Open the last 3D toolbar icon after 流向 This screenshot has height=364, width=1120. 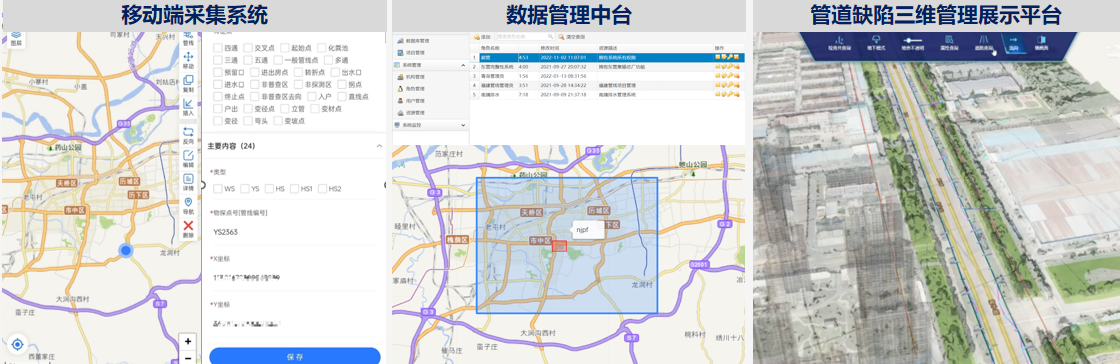(x=1041, y=44)
